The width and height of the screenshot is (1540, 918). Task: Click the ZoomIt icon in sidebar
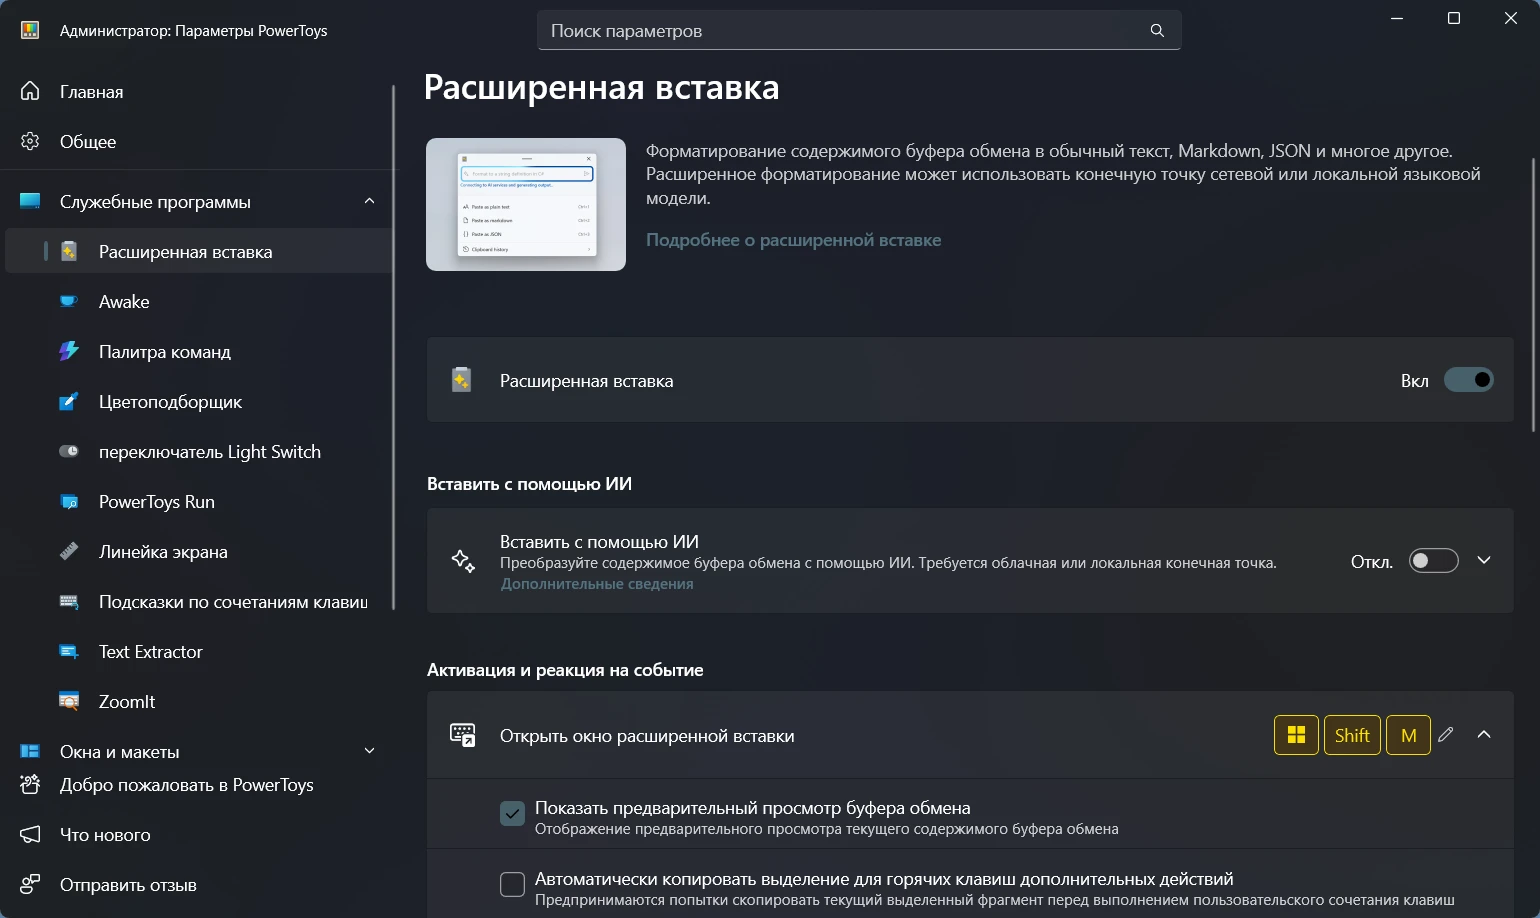tap(69, 702)
